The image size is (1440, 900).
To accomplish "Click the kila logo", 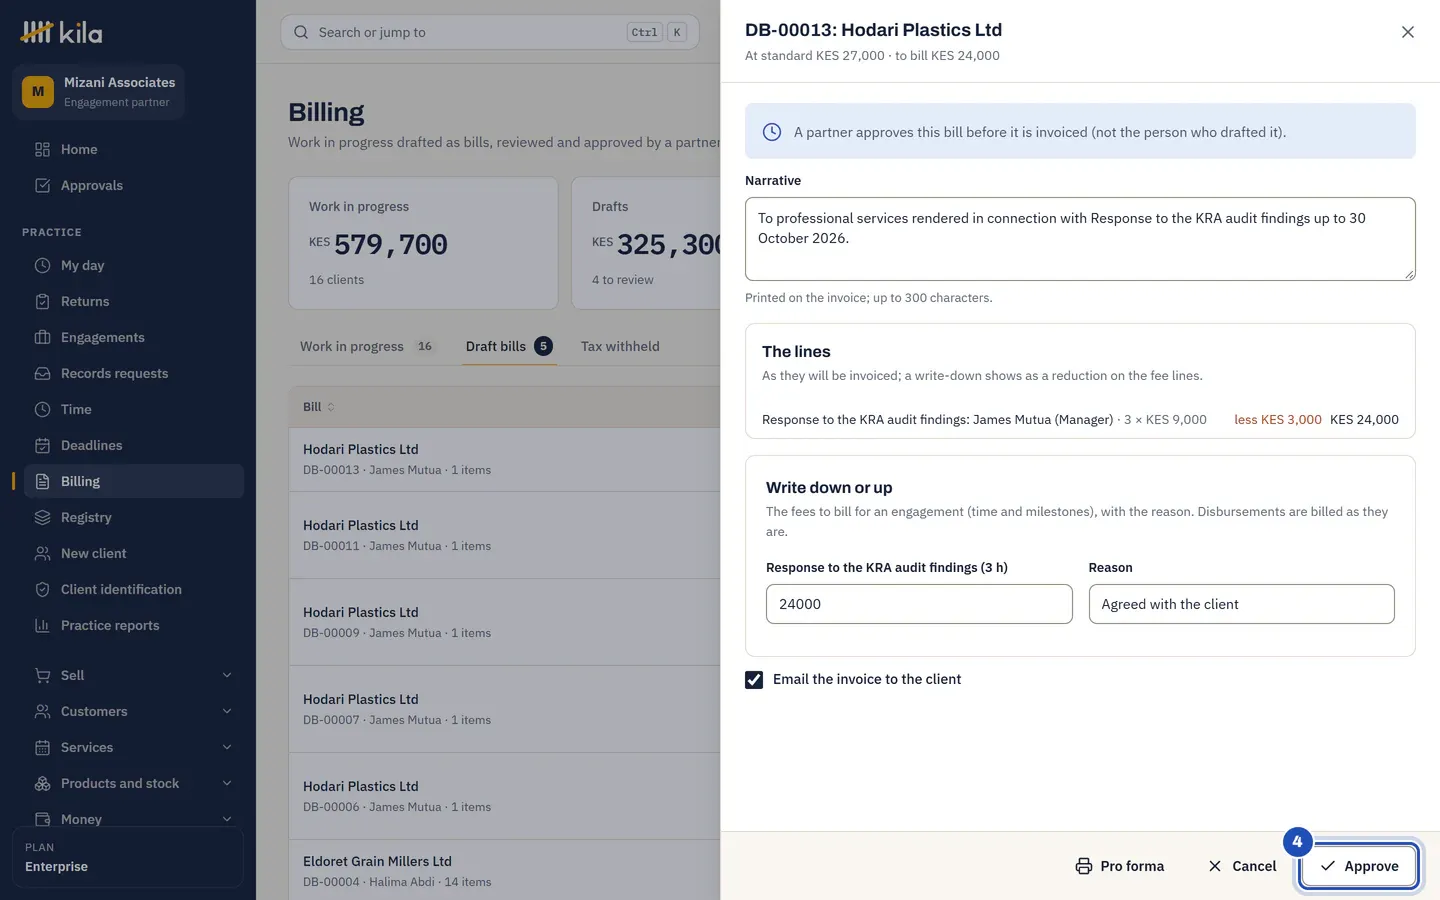I will pyautogui.click(x=61, y=32).
